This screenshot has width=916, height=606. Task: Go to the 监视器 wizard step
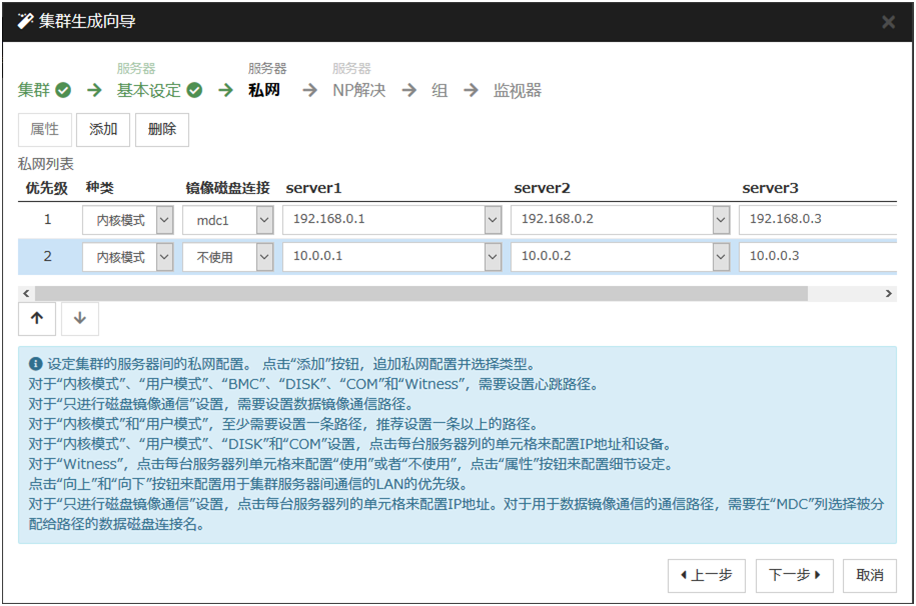[x=517, y=91]
